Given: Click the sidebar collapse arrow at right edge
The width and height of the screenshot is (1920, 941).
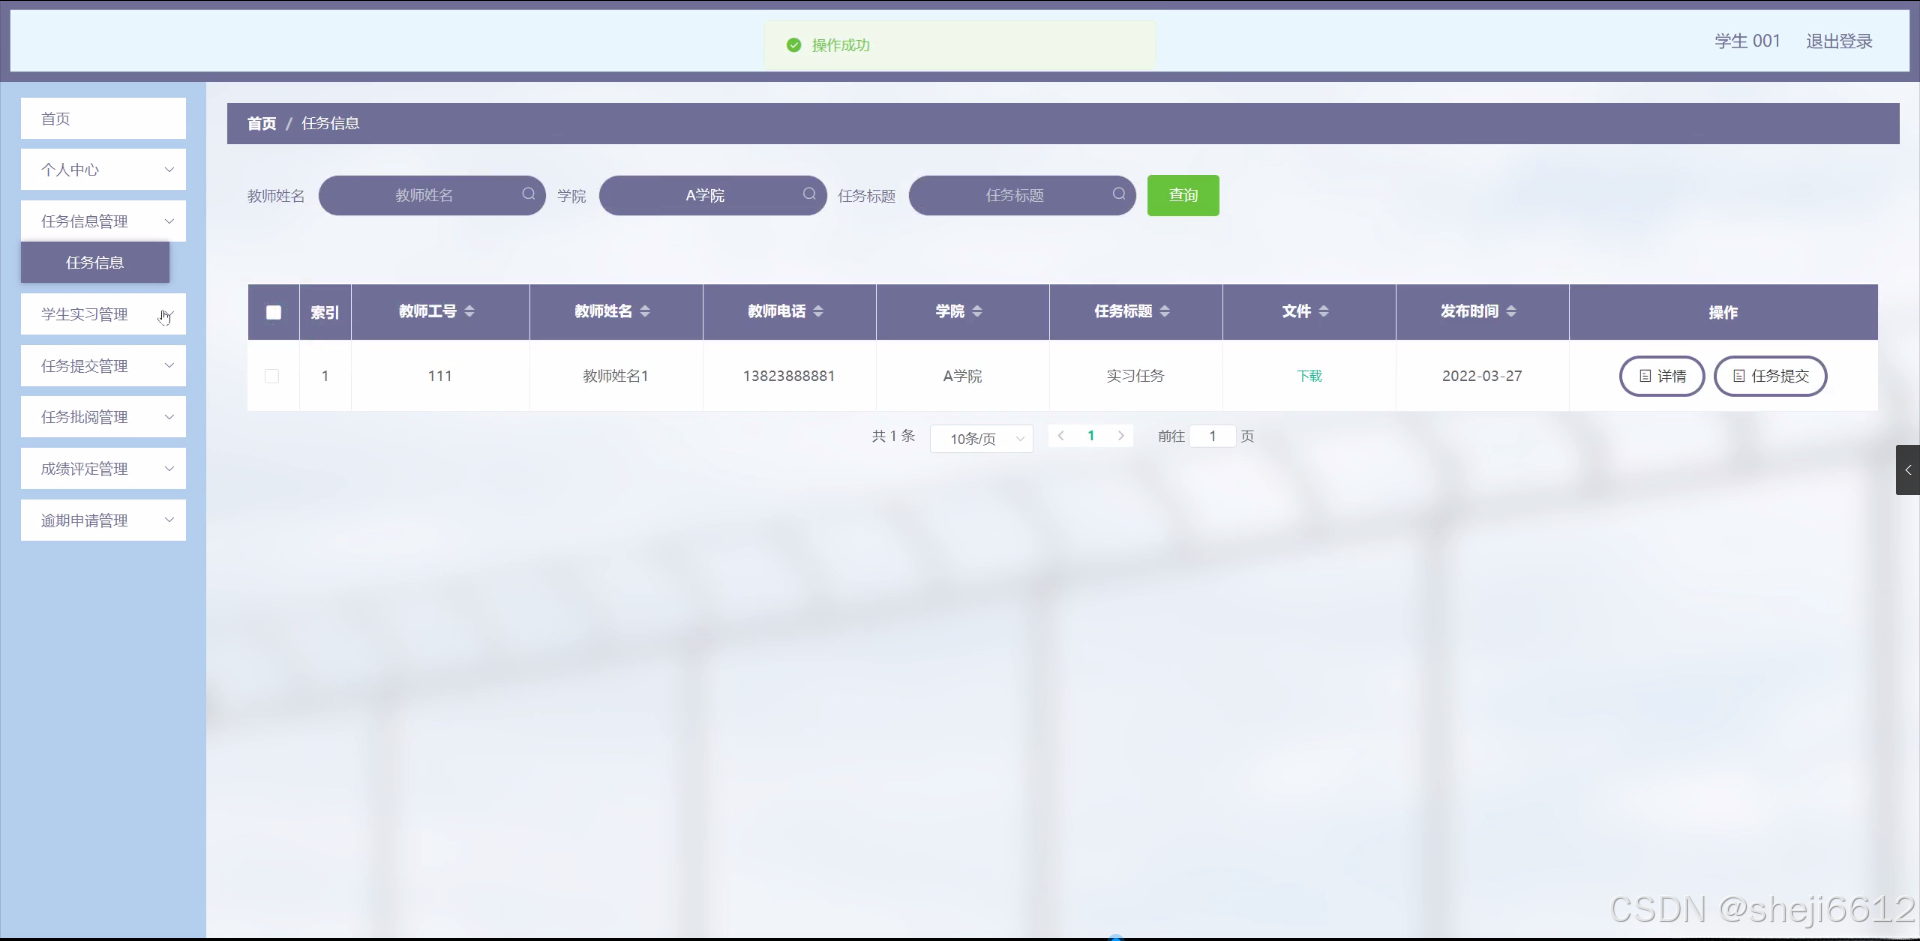Looking at the screenshot, I should pyautogui.click(x=1908, y=470).
